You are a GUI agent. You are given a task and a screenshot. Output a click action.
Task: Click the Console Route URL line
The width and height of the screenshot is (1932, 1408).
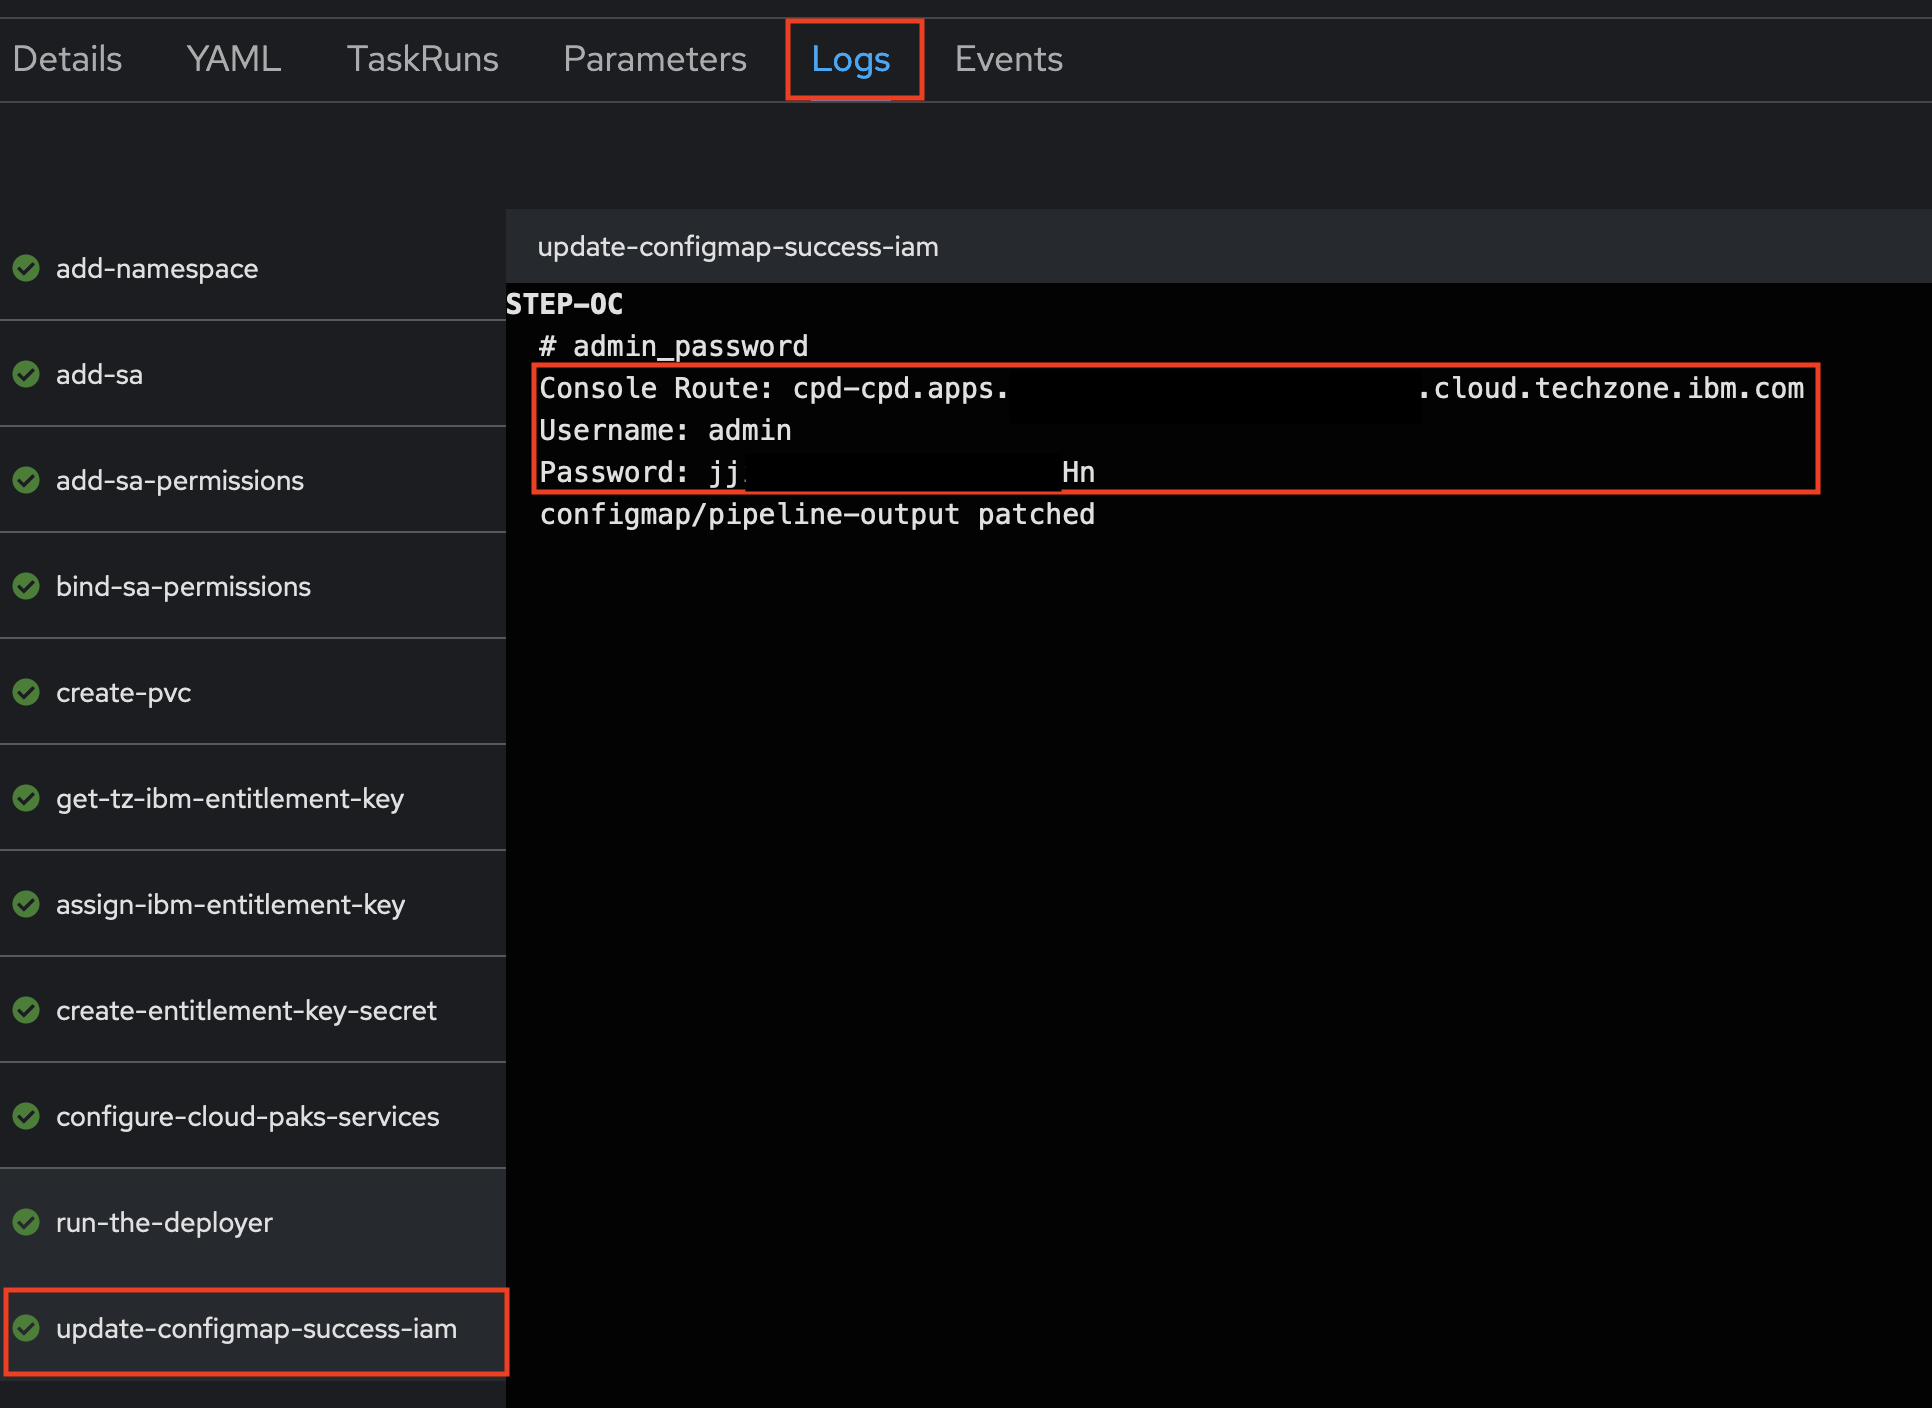[1170, 388]
